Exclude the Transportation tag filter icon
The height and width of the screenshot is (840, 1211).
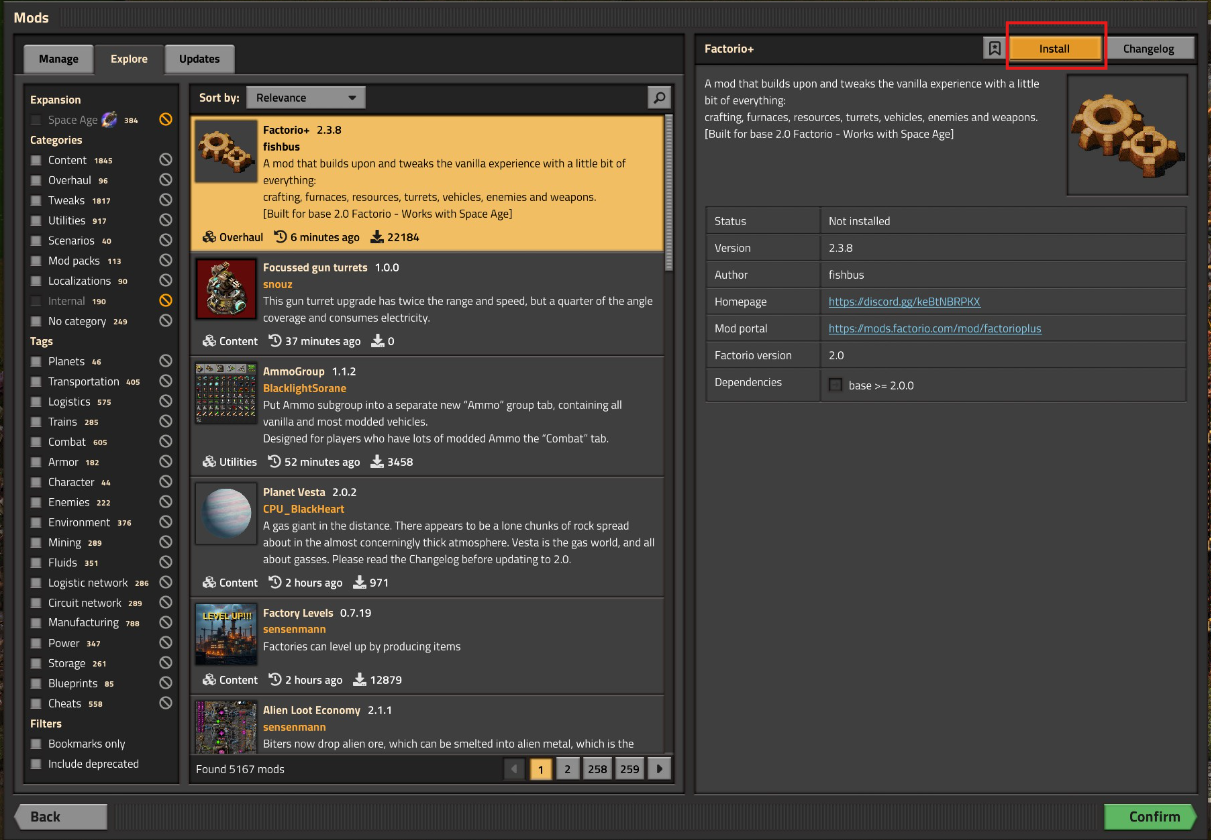(166, 381)
